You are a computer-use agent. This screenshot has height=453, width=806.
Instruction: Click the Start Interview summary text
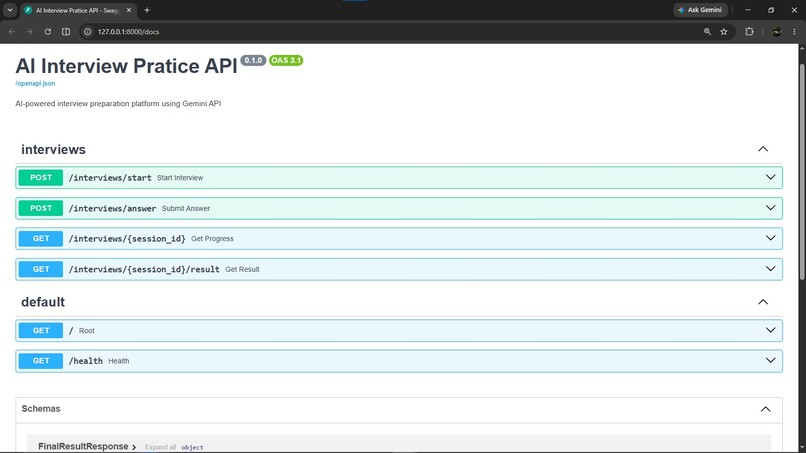180,178
